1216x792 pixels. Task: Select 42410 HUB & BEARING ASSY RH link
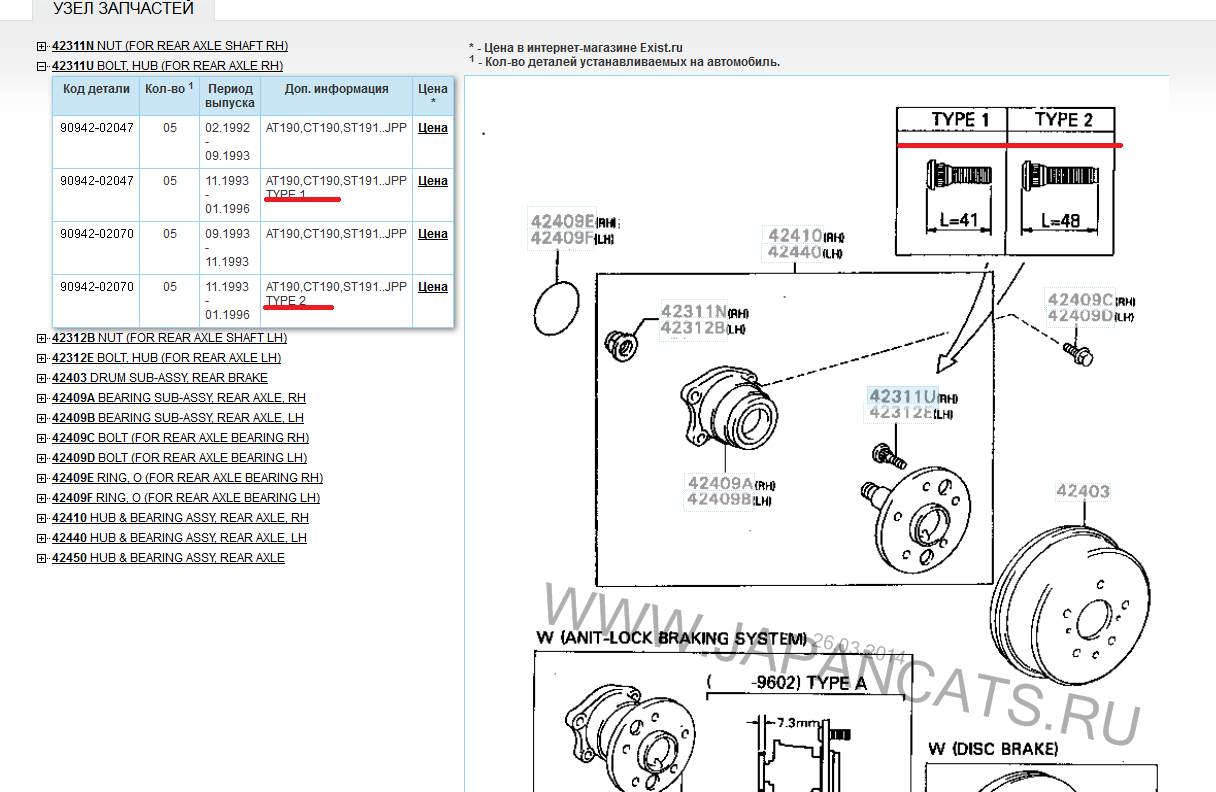click(x=180, y=518)
